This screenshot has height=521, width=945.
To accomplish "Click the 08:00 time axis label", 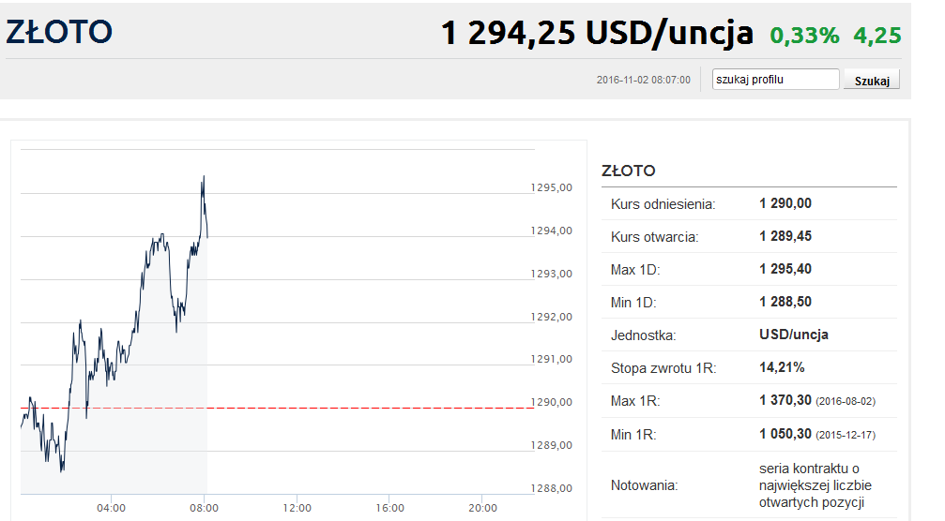I will coord(204,508).
